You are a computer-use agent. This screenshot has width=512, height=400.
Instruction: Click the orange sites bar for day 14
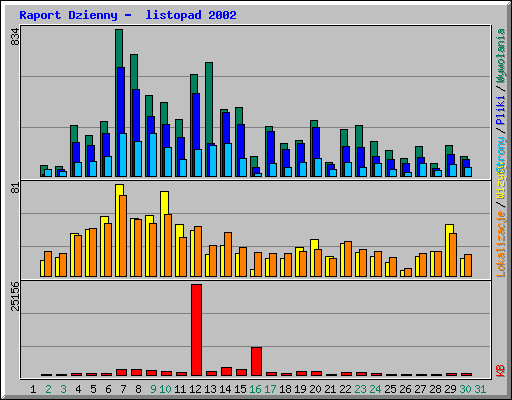click(228, 255)
